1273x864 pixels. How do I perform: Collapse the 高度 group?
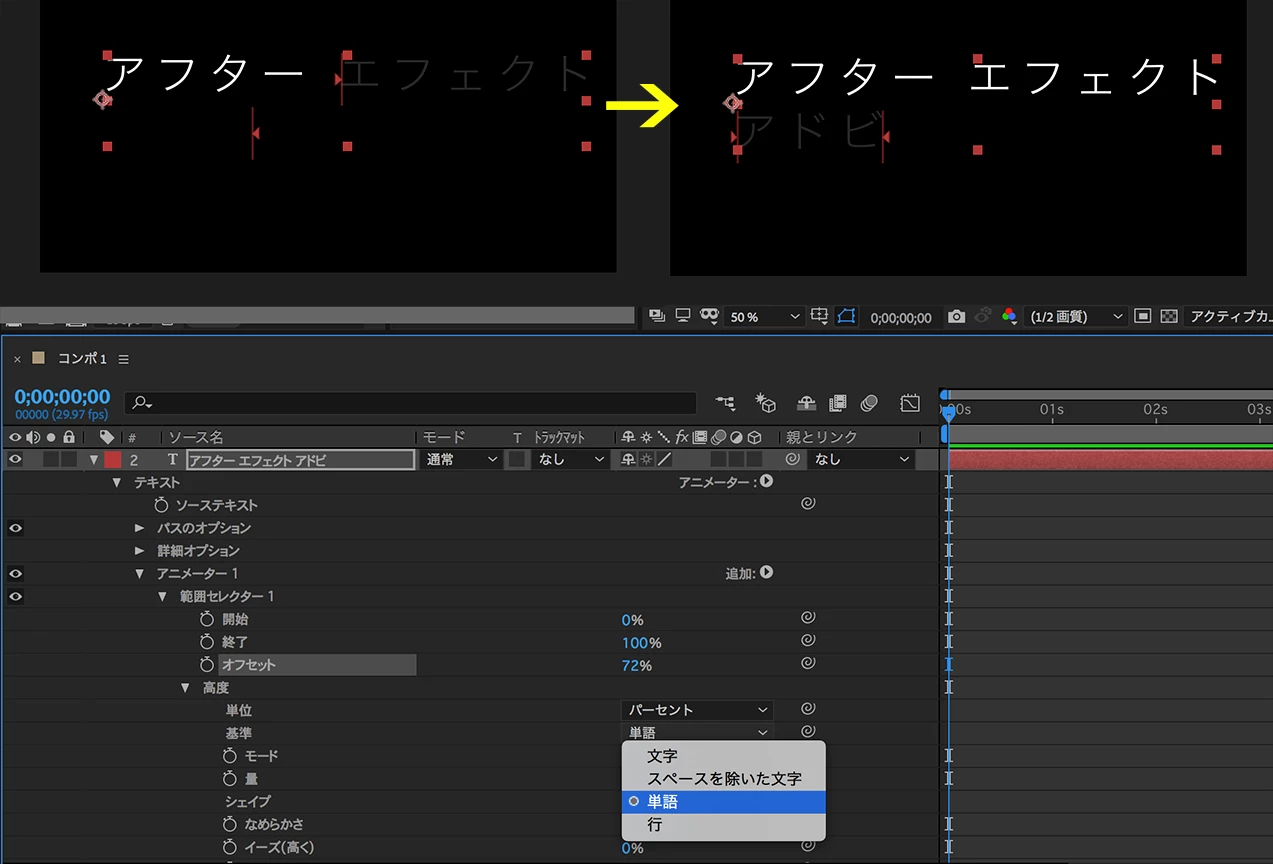185,688
